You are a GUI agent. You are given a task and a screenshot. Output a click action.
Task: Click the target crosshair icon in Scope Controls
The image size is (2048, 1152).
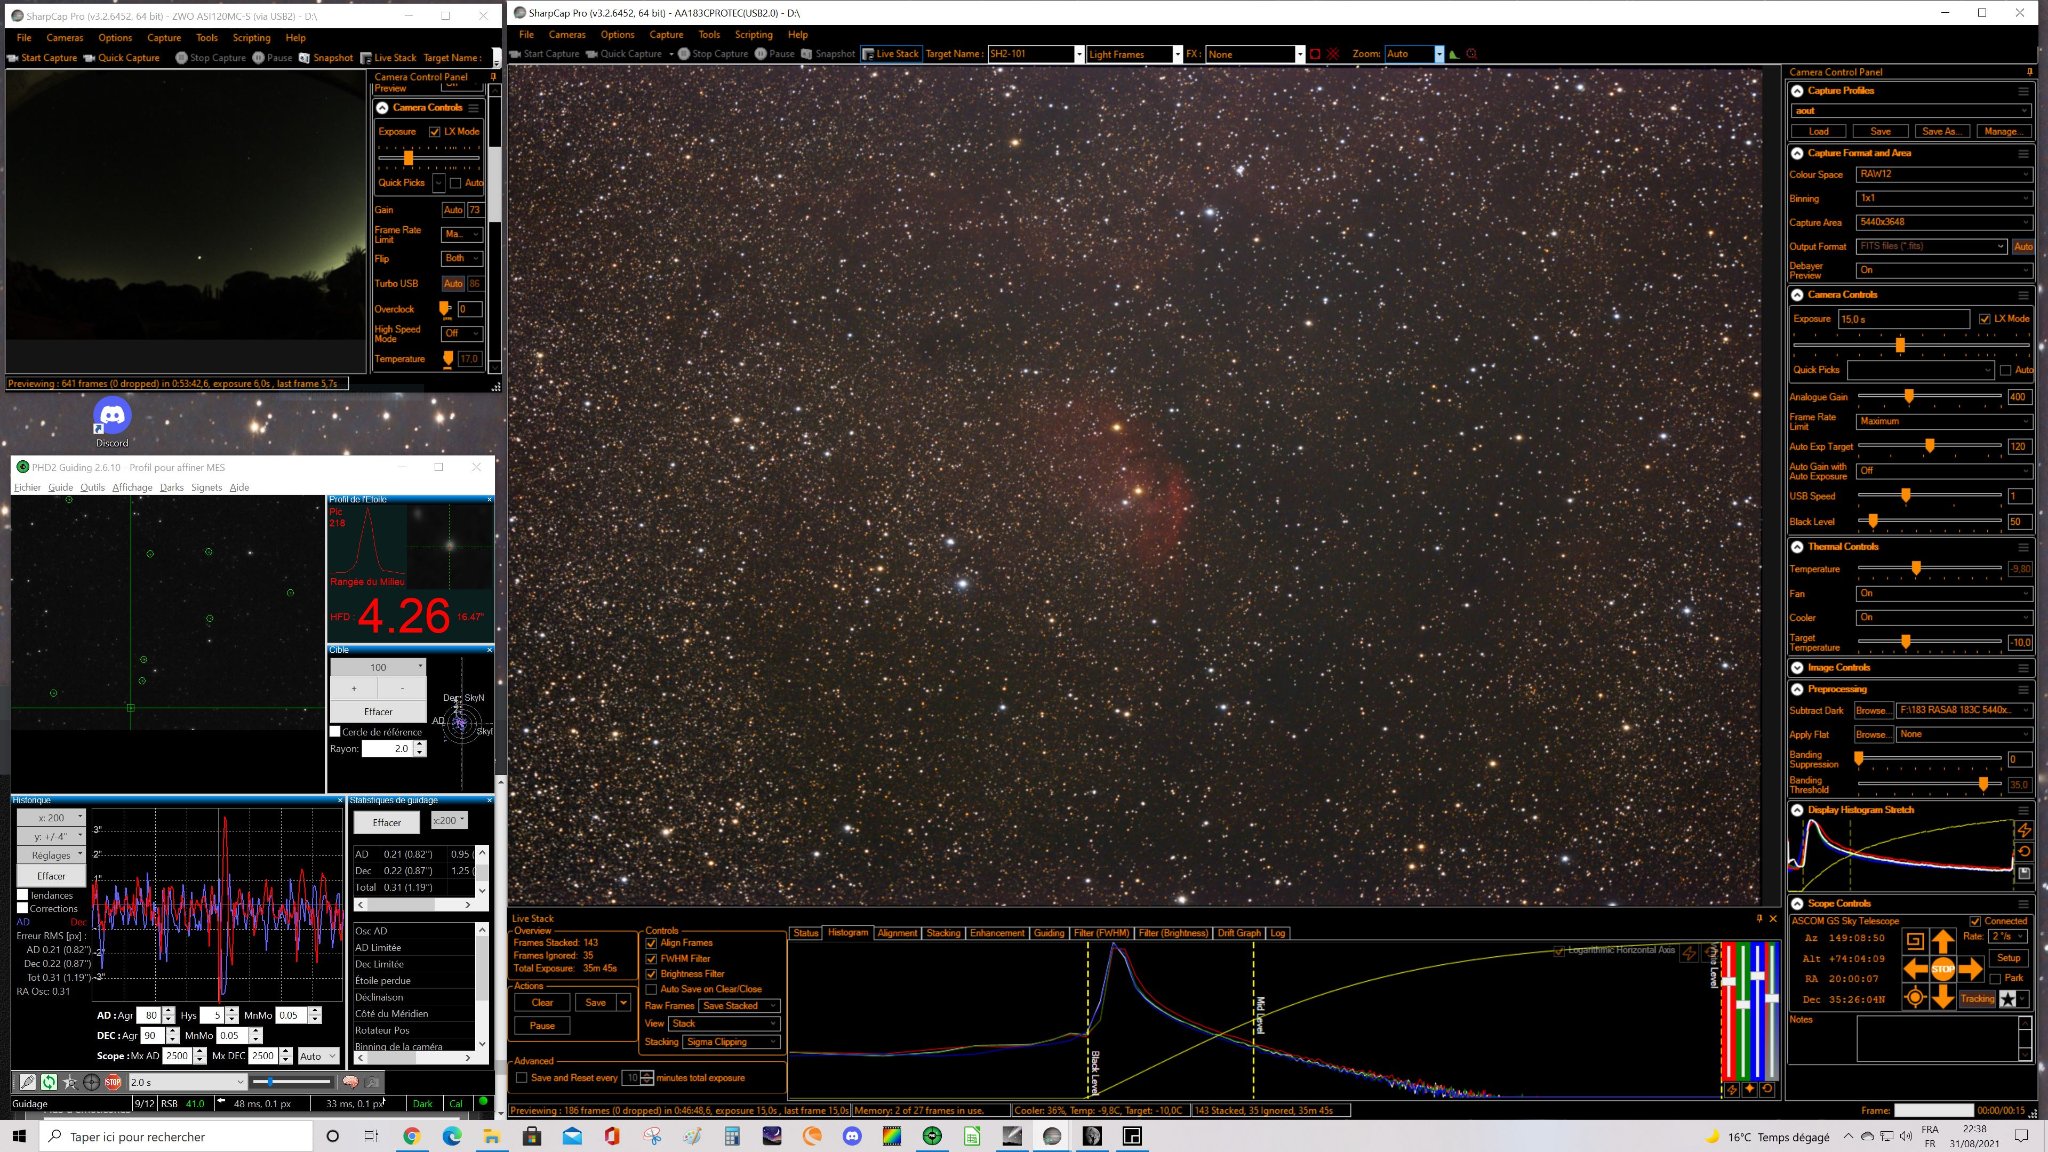point(1915,997)
